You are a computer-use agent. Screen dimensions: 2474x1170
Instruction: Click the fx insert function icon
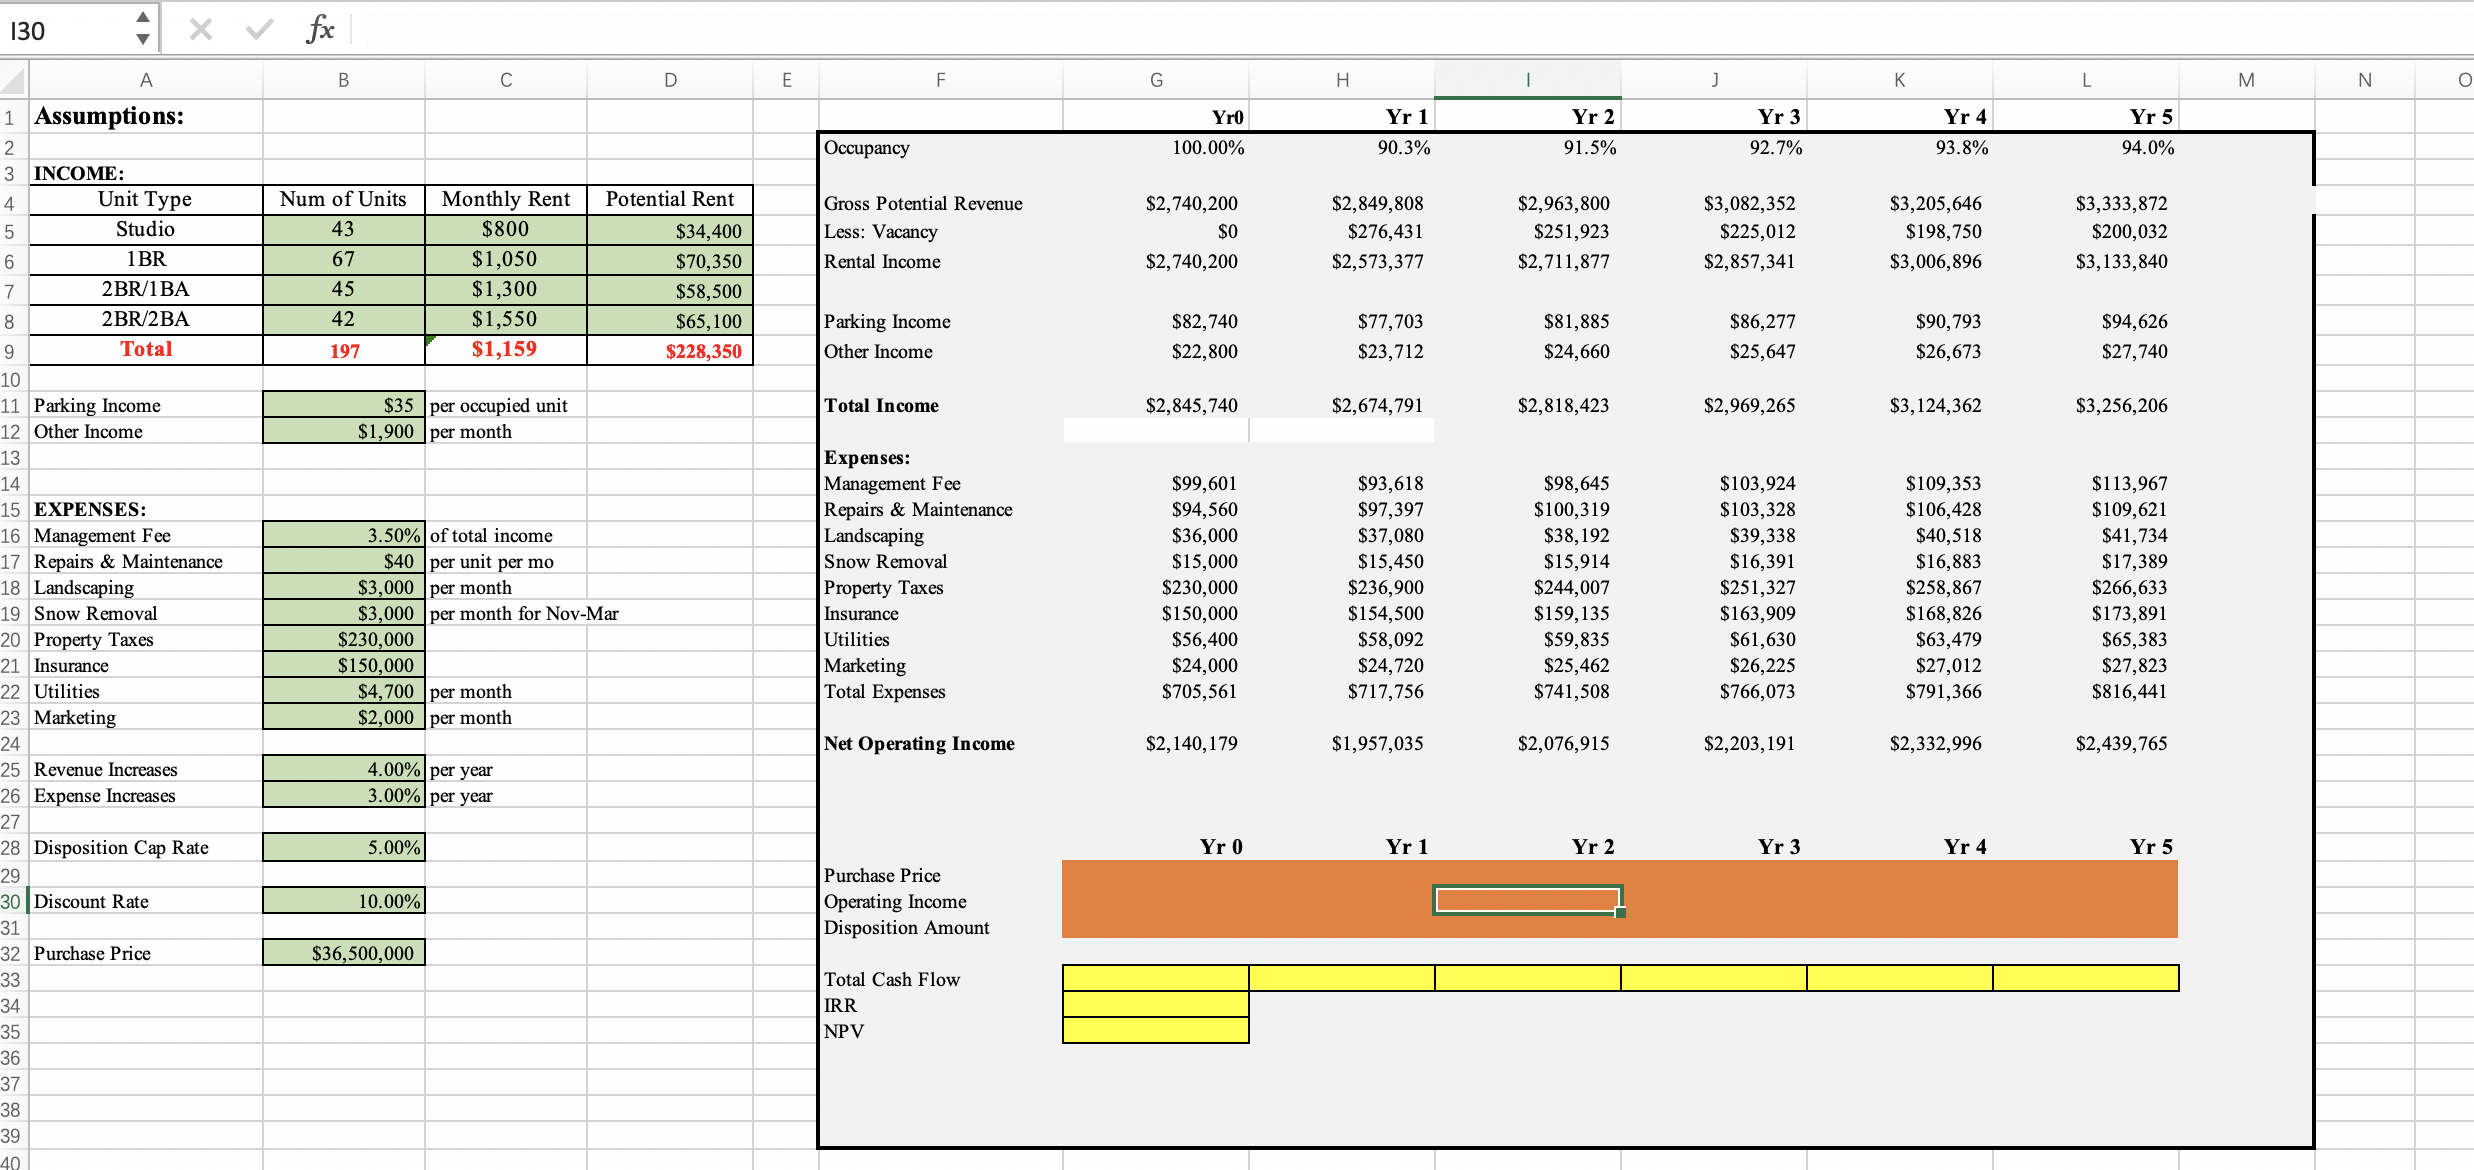click(320, 30)
